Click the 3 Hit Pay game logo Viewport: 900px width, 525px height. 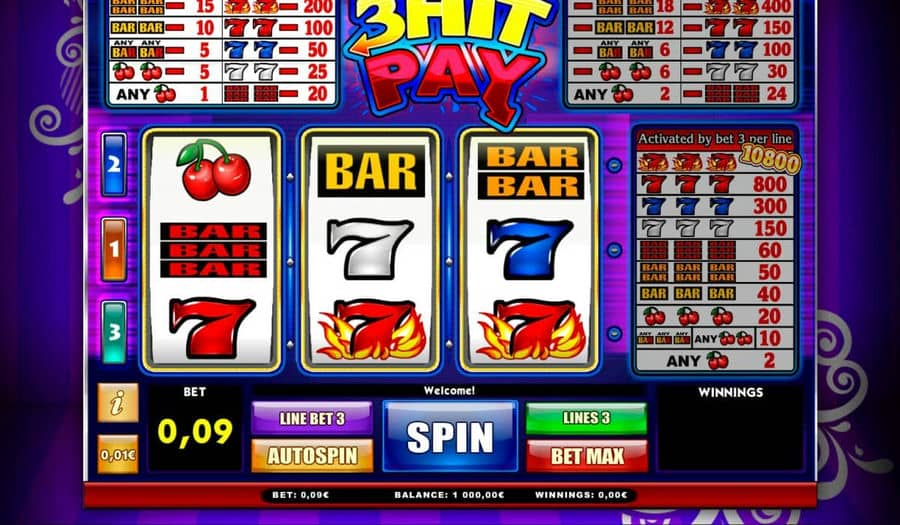[x=451, y=57]
